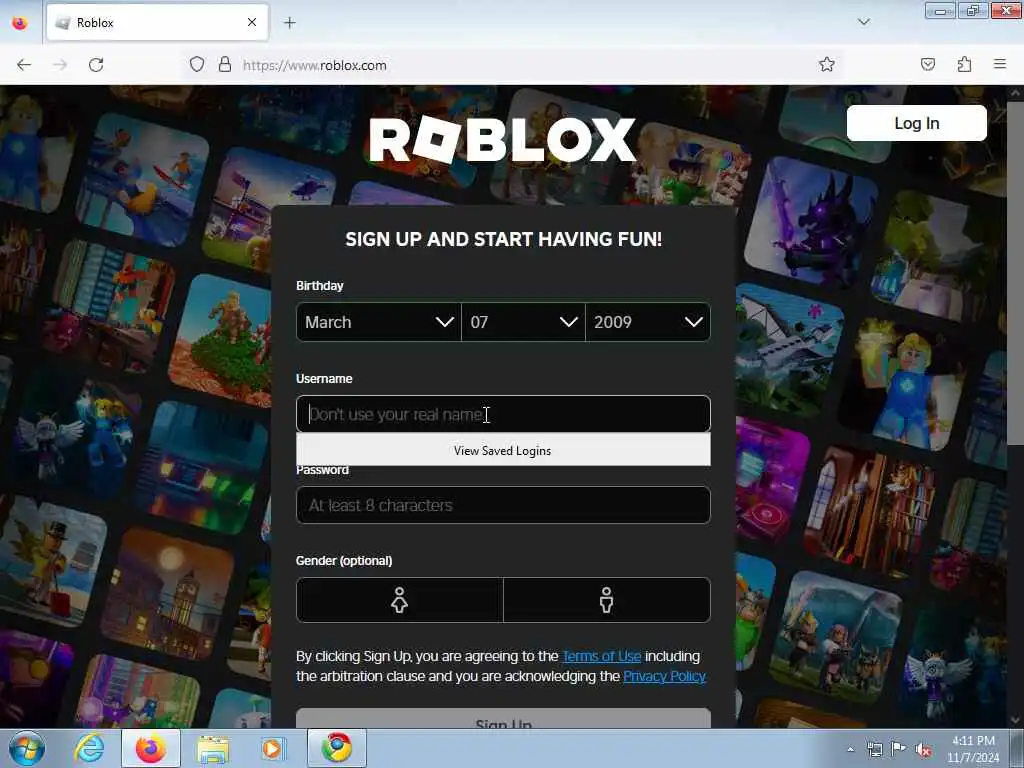Image resolution: width=1024 pixels, height=768 pixels.
Task: Click the Firefox View icon beside tabs
Action: [x=20, y=23]
